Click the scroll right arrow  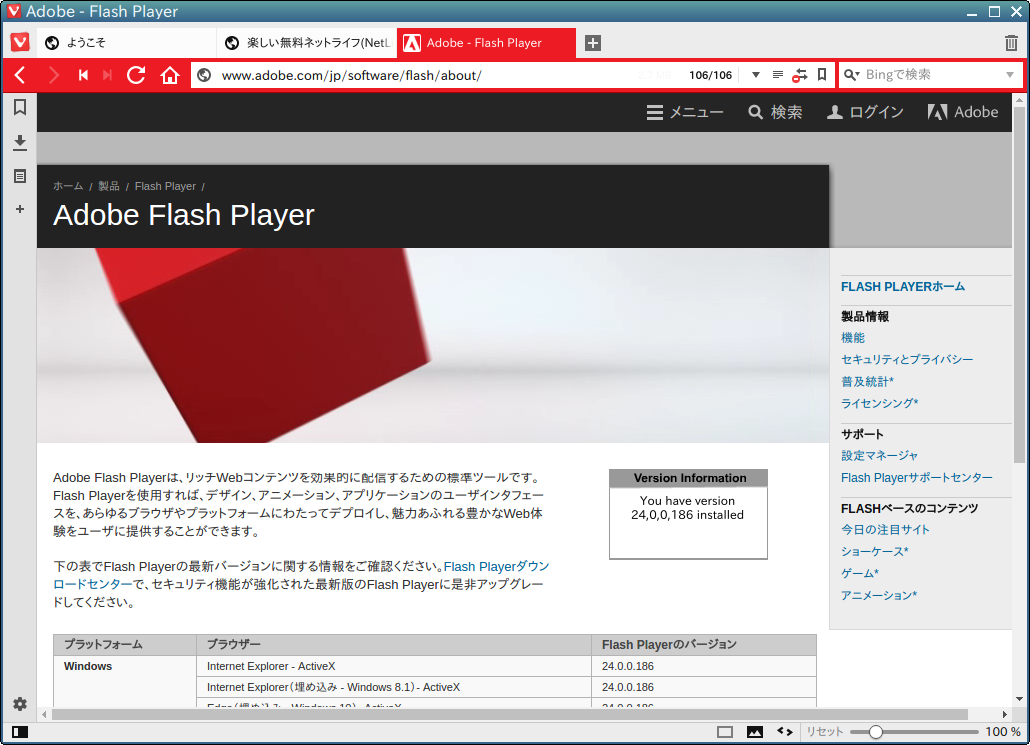point(1004,714)
